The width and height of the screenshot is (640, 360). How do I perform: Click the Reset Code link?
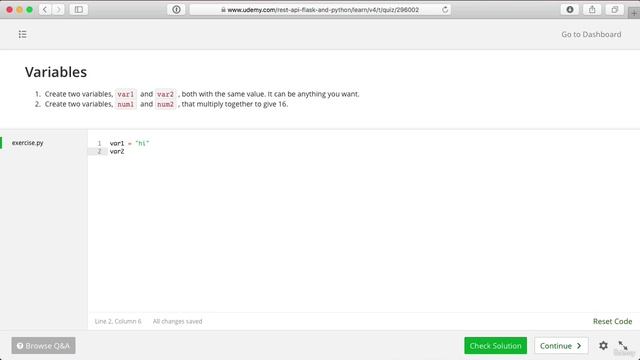[x=612, y=321]
